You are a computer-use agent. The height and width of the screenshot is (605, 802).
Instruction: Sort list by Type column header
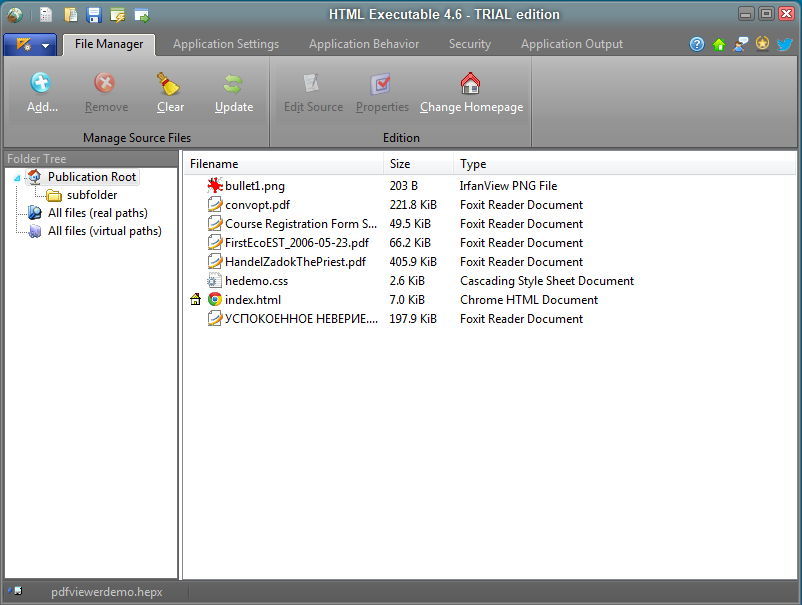point(624,164)
